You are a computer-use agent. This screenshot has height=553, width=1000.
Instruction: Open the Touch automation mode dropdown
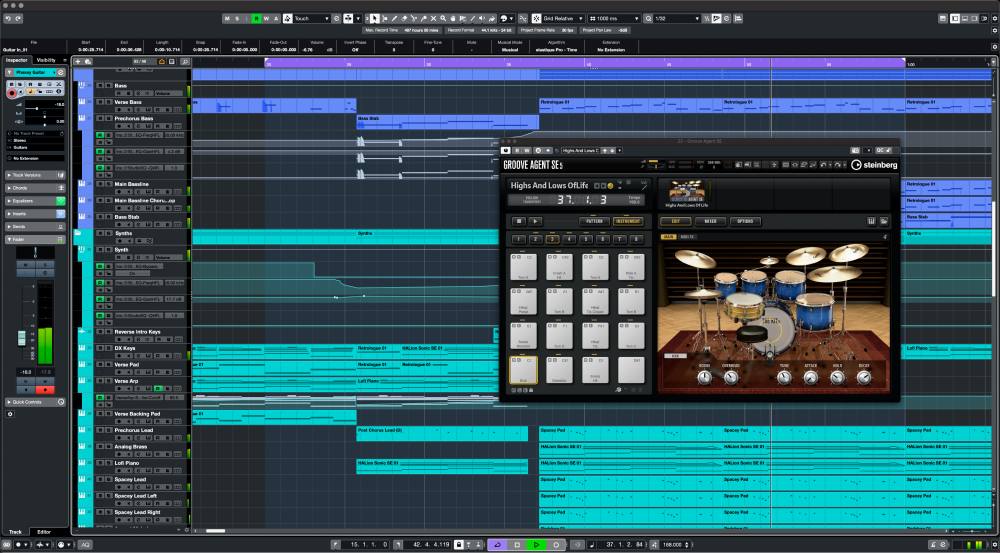point(310,18)
